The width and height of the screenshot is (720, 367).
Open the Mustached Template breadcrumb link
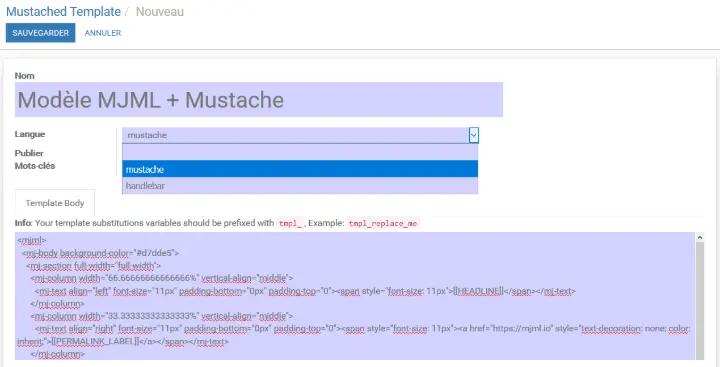pyautogui.click(x=63, y=11)
